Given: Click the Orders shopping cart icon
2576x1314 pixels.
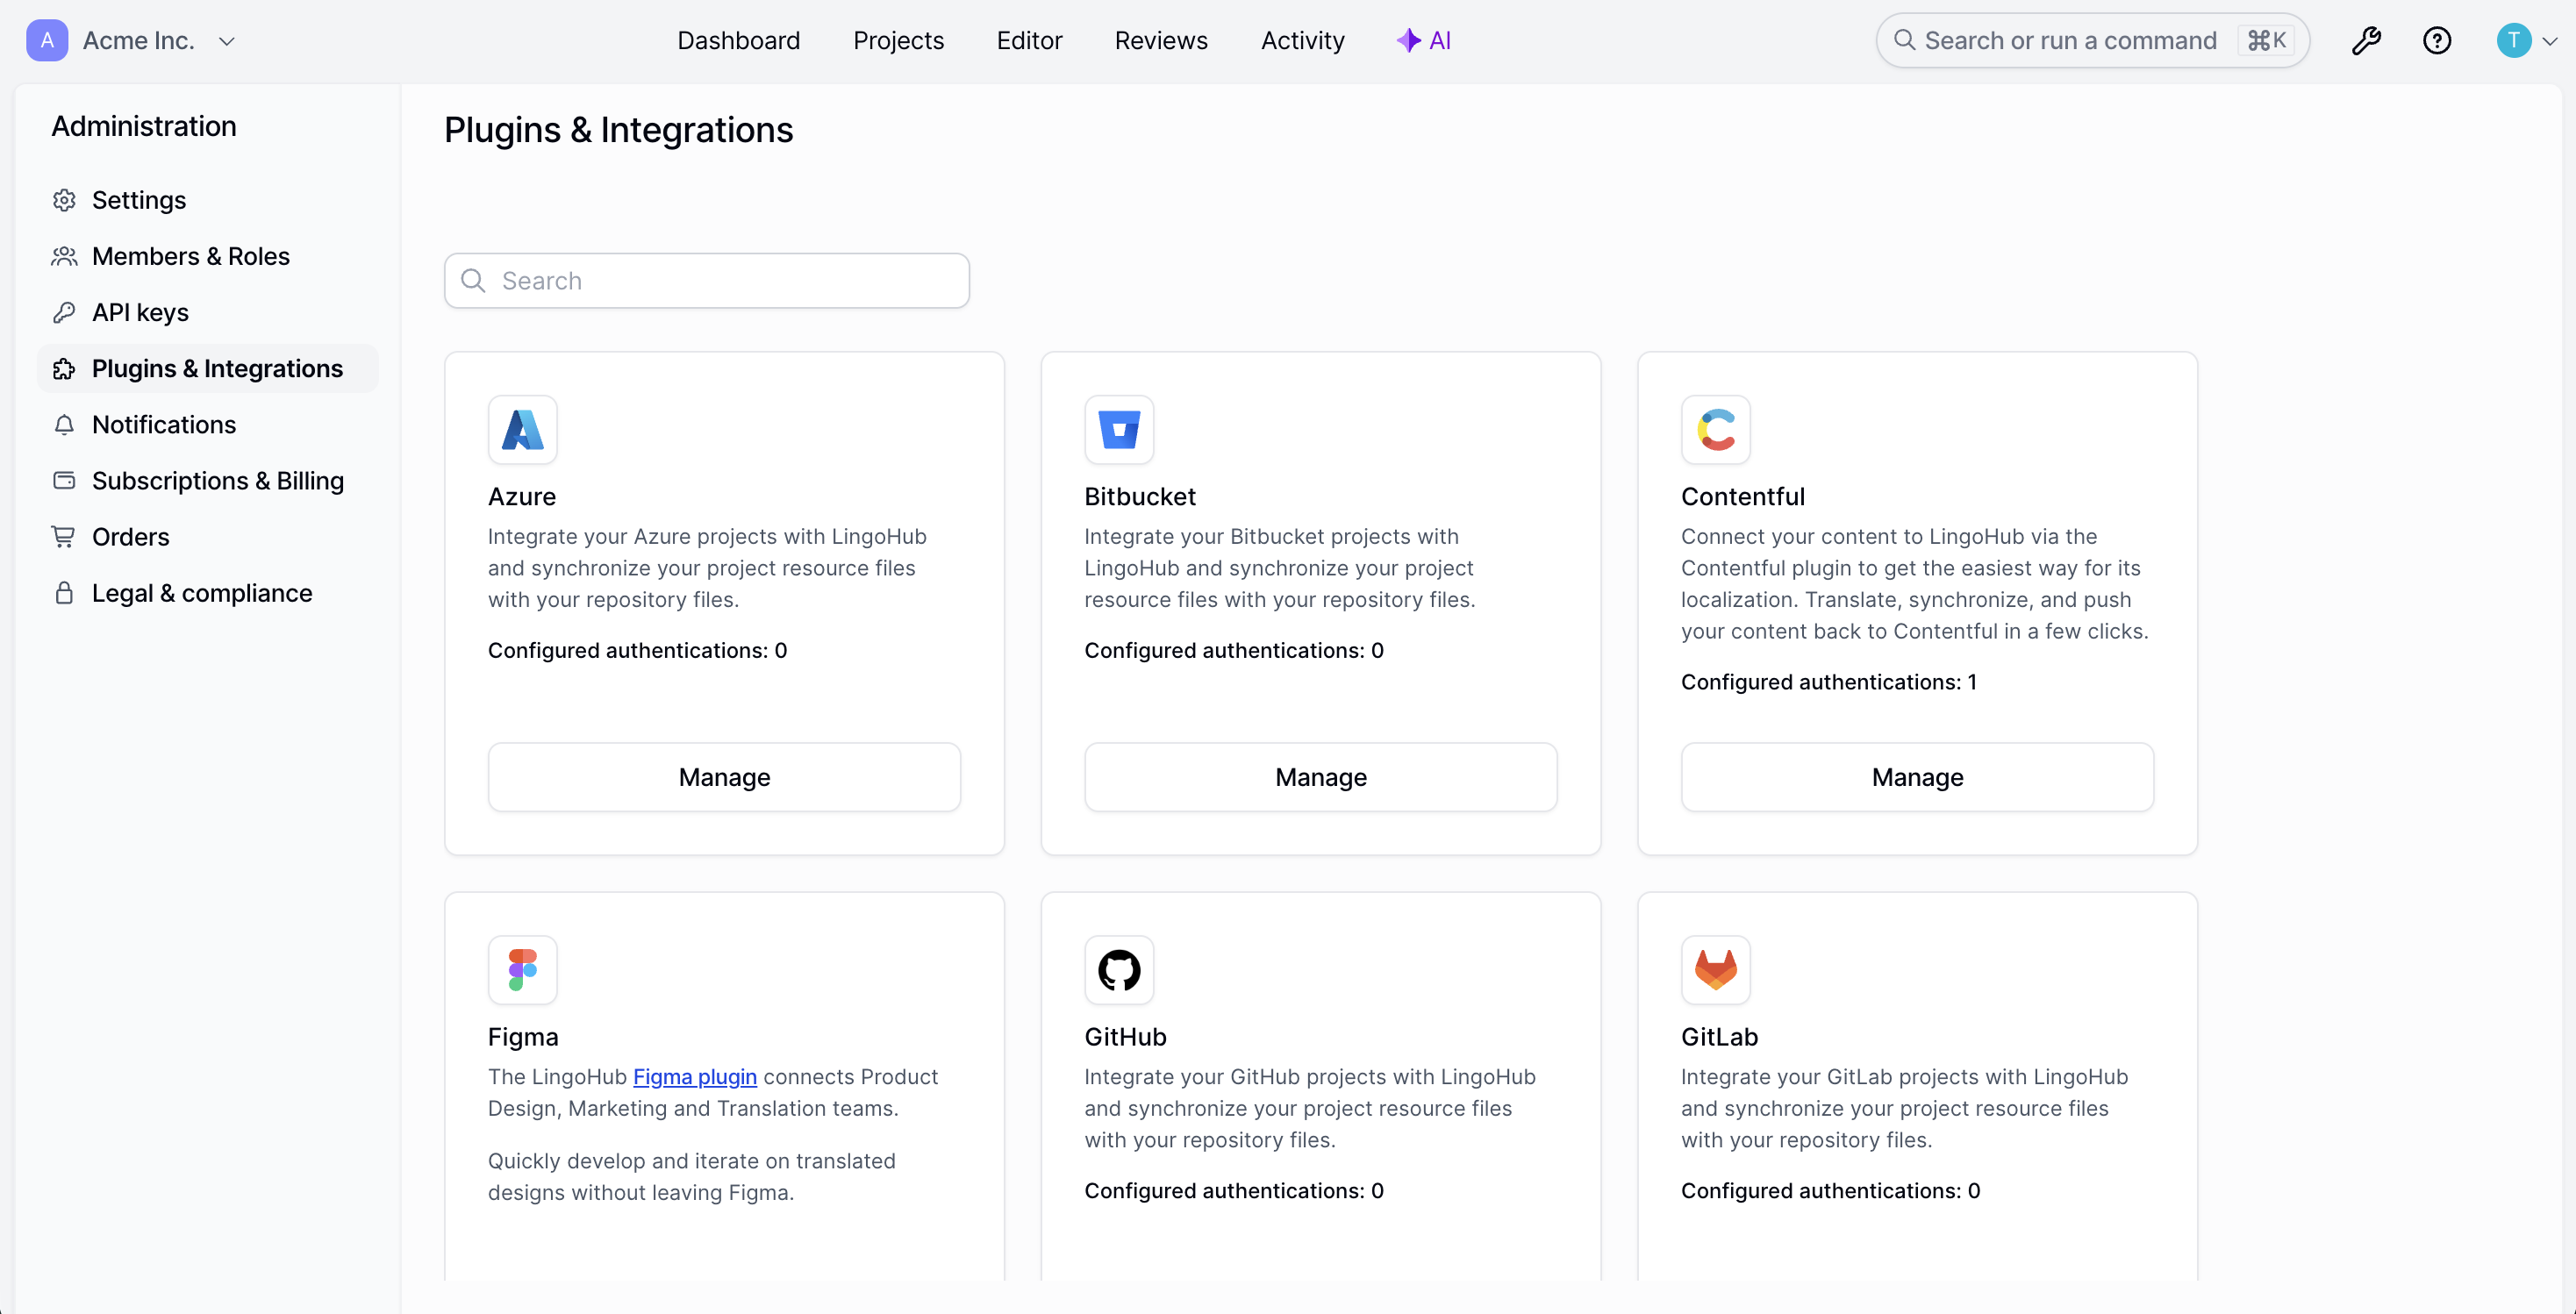Looking at the screenshot, I should pos(64,537).
